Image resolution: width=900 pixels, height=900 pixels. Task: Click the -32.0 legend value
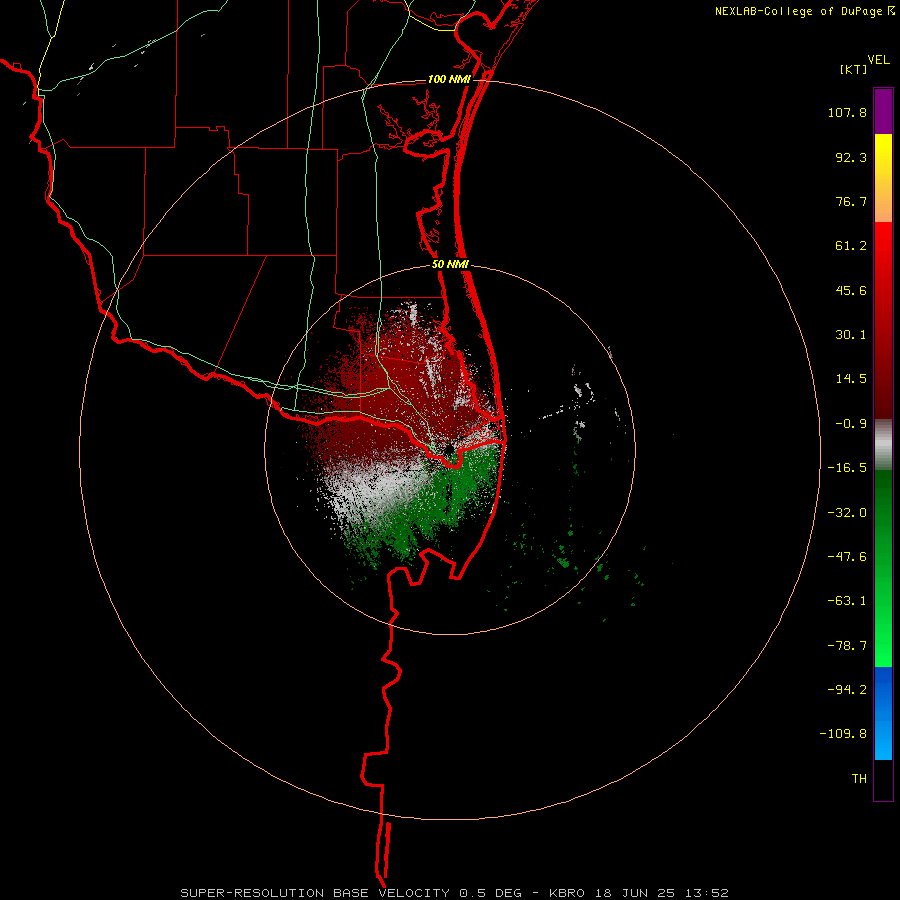[x=847, y=513]
